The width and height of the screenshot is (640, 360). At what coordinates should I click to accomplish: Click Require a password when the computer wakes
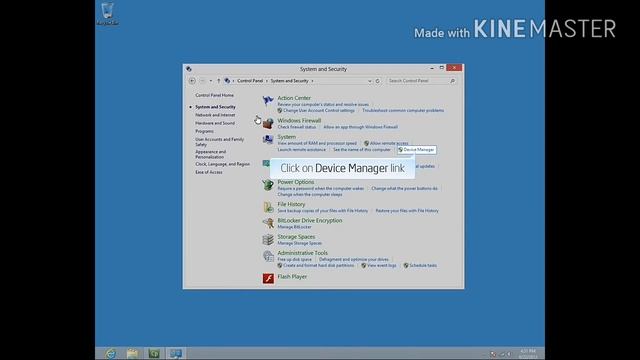pyautogui.click(x=321, y=189)
